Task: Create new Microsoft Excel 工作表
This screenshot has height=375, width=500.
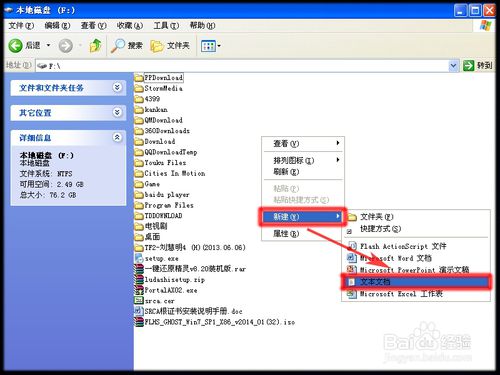Action: pyautogui.click(x=416, y=294)
